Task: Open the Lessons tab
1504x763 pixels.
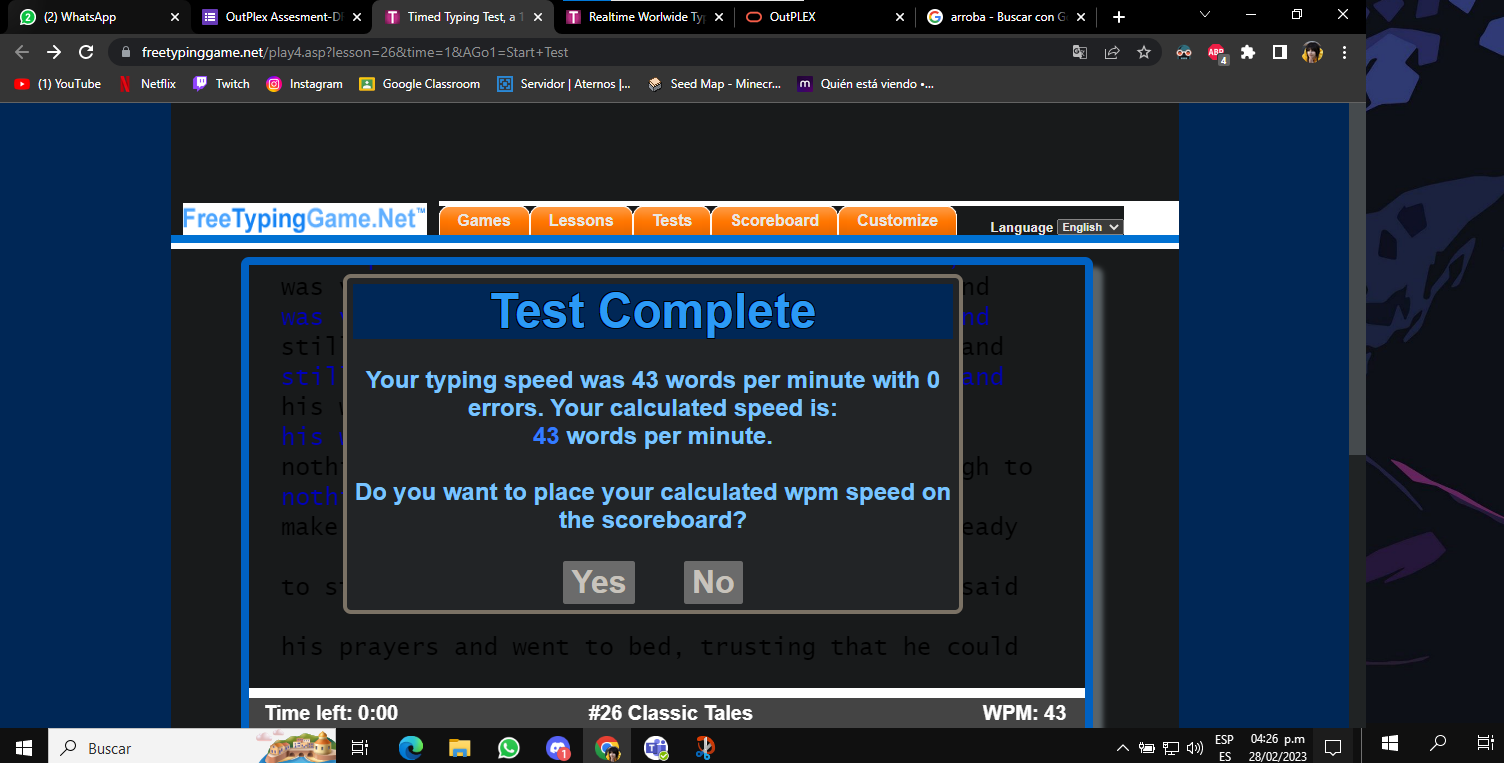Action: coord(581,220)
